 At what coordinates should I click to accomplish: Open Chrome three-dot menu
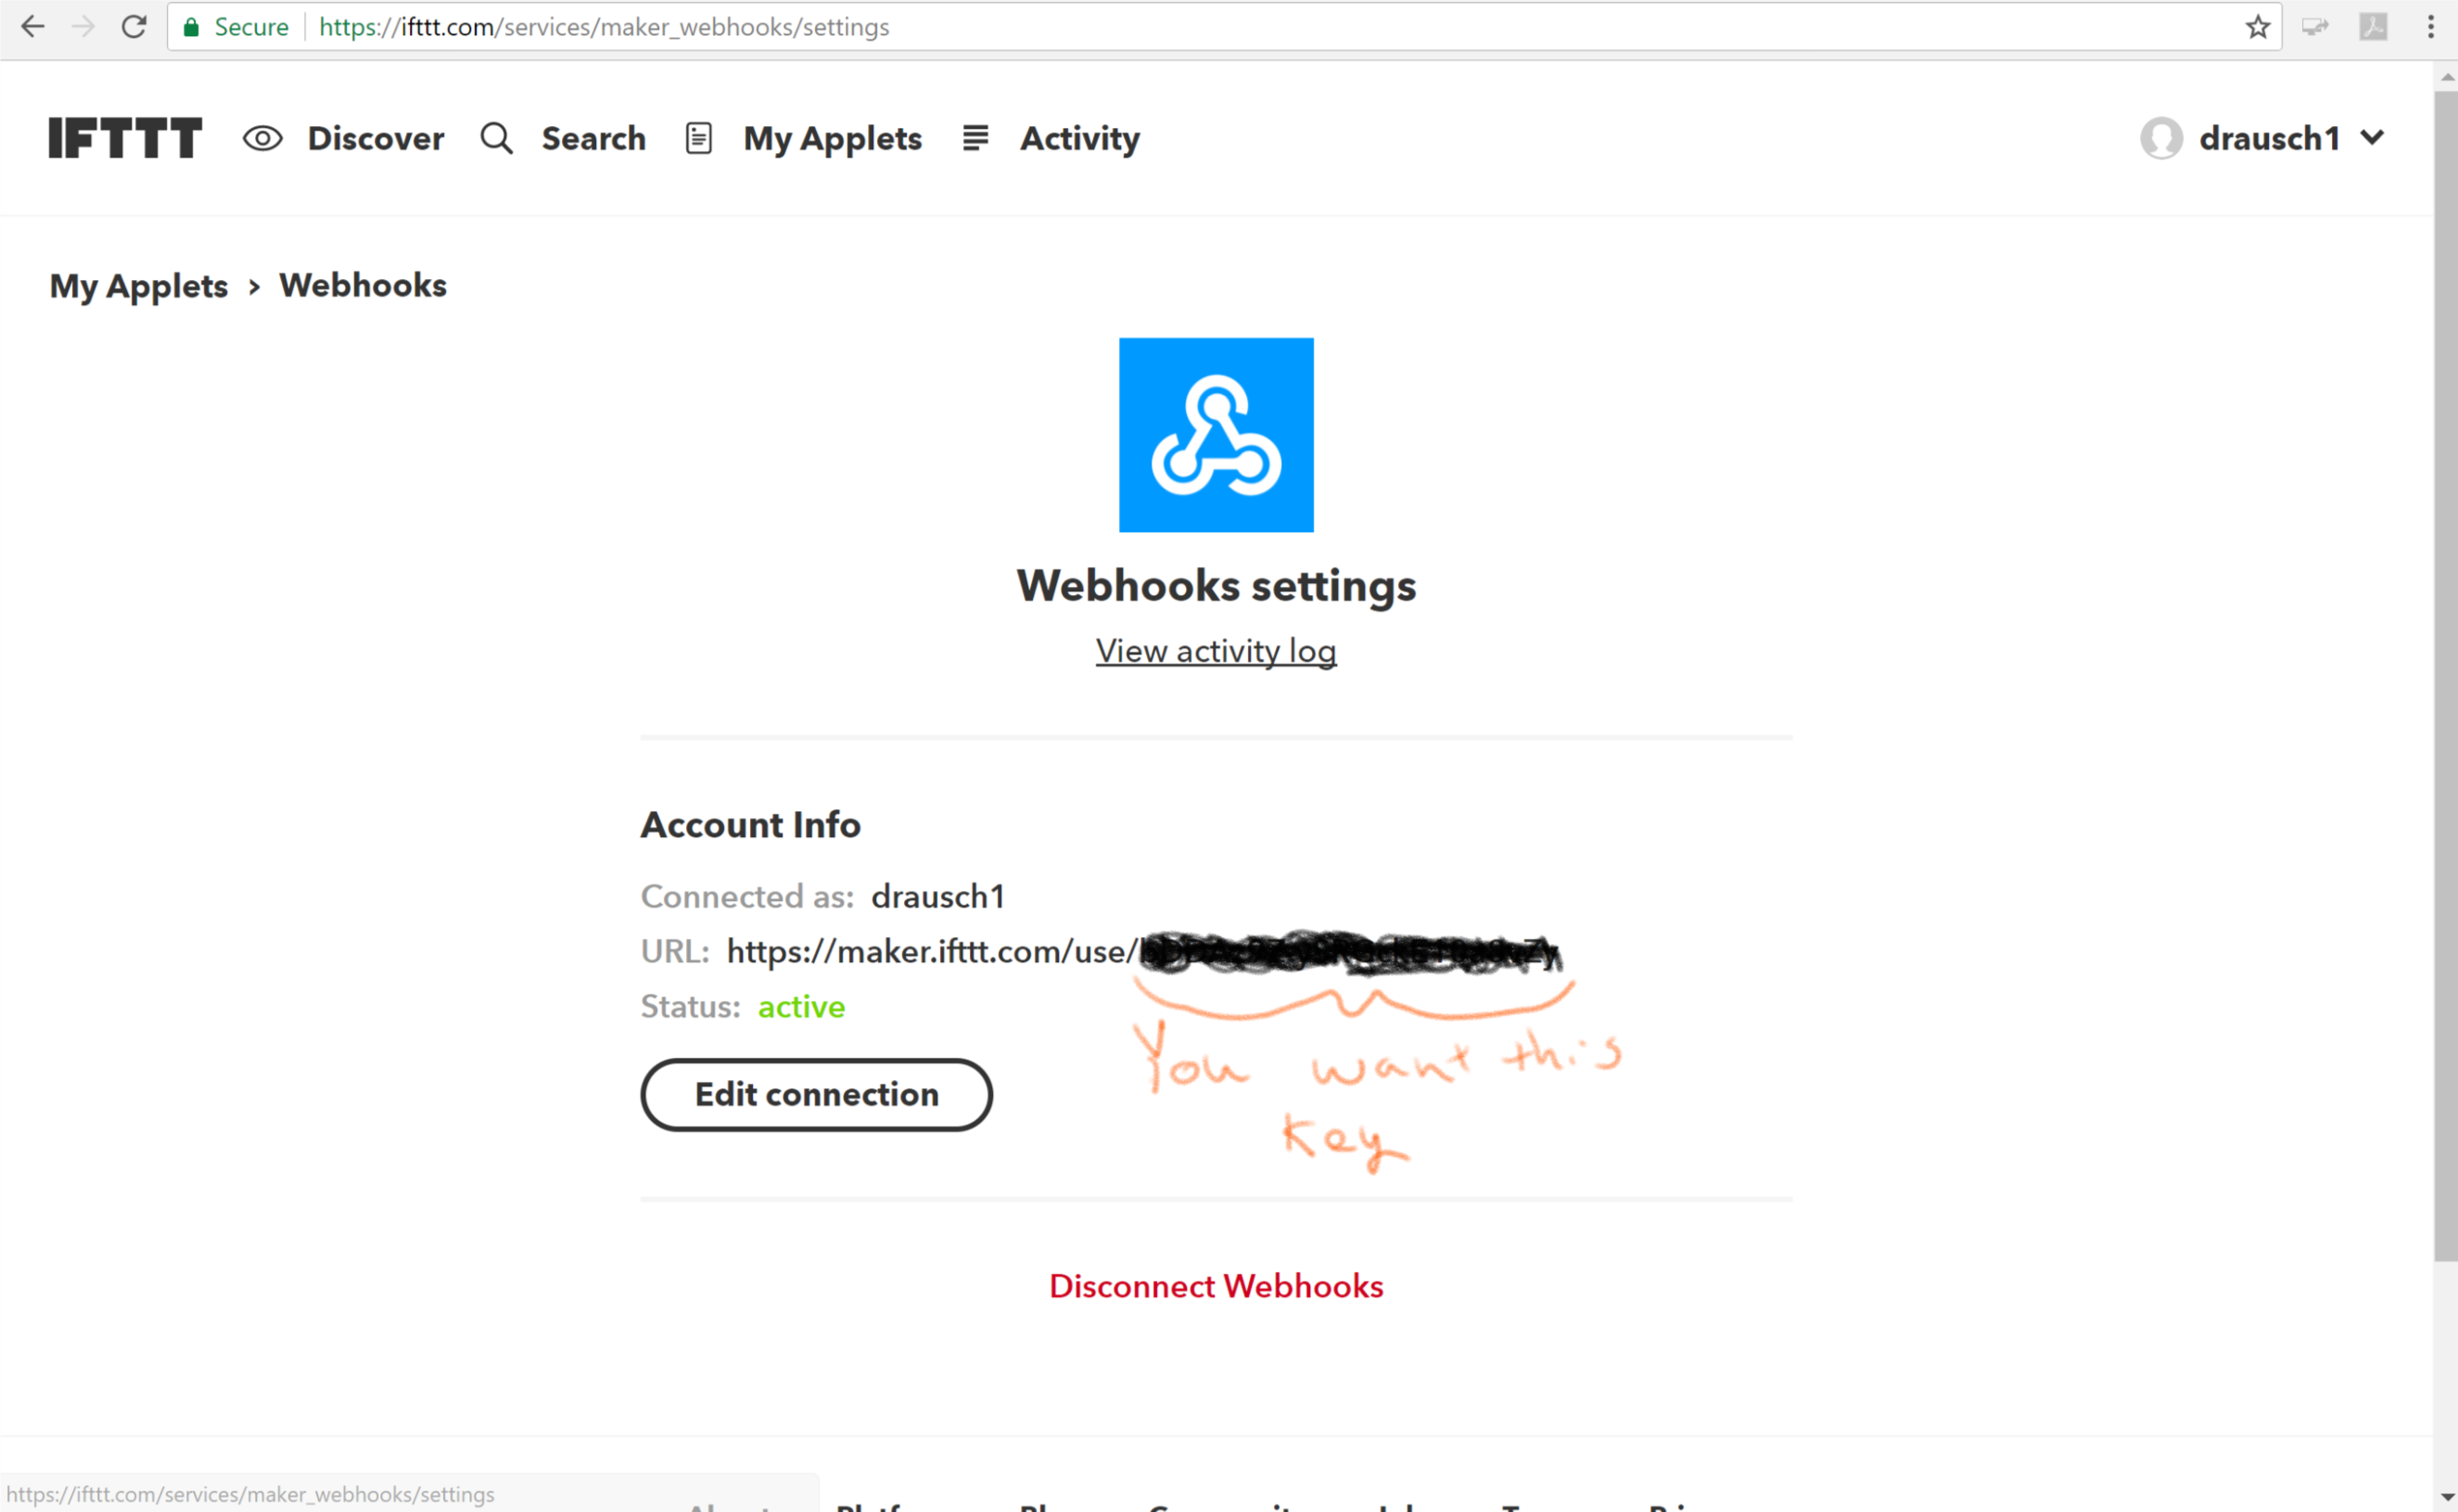point(2431,27)
